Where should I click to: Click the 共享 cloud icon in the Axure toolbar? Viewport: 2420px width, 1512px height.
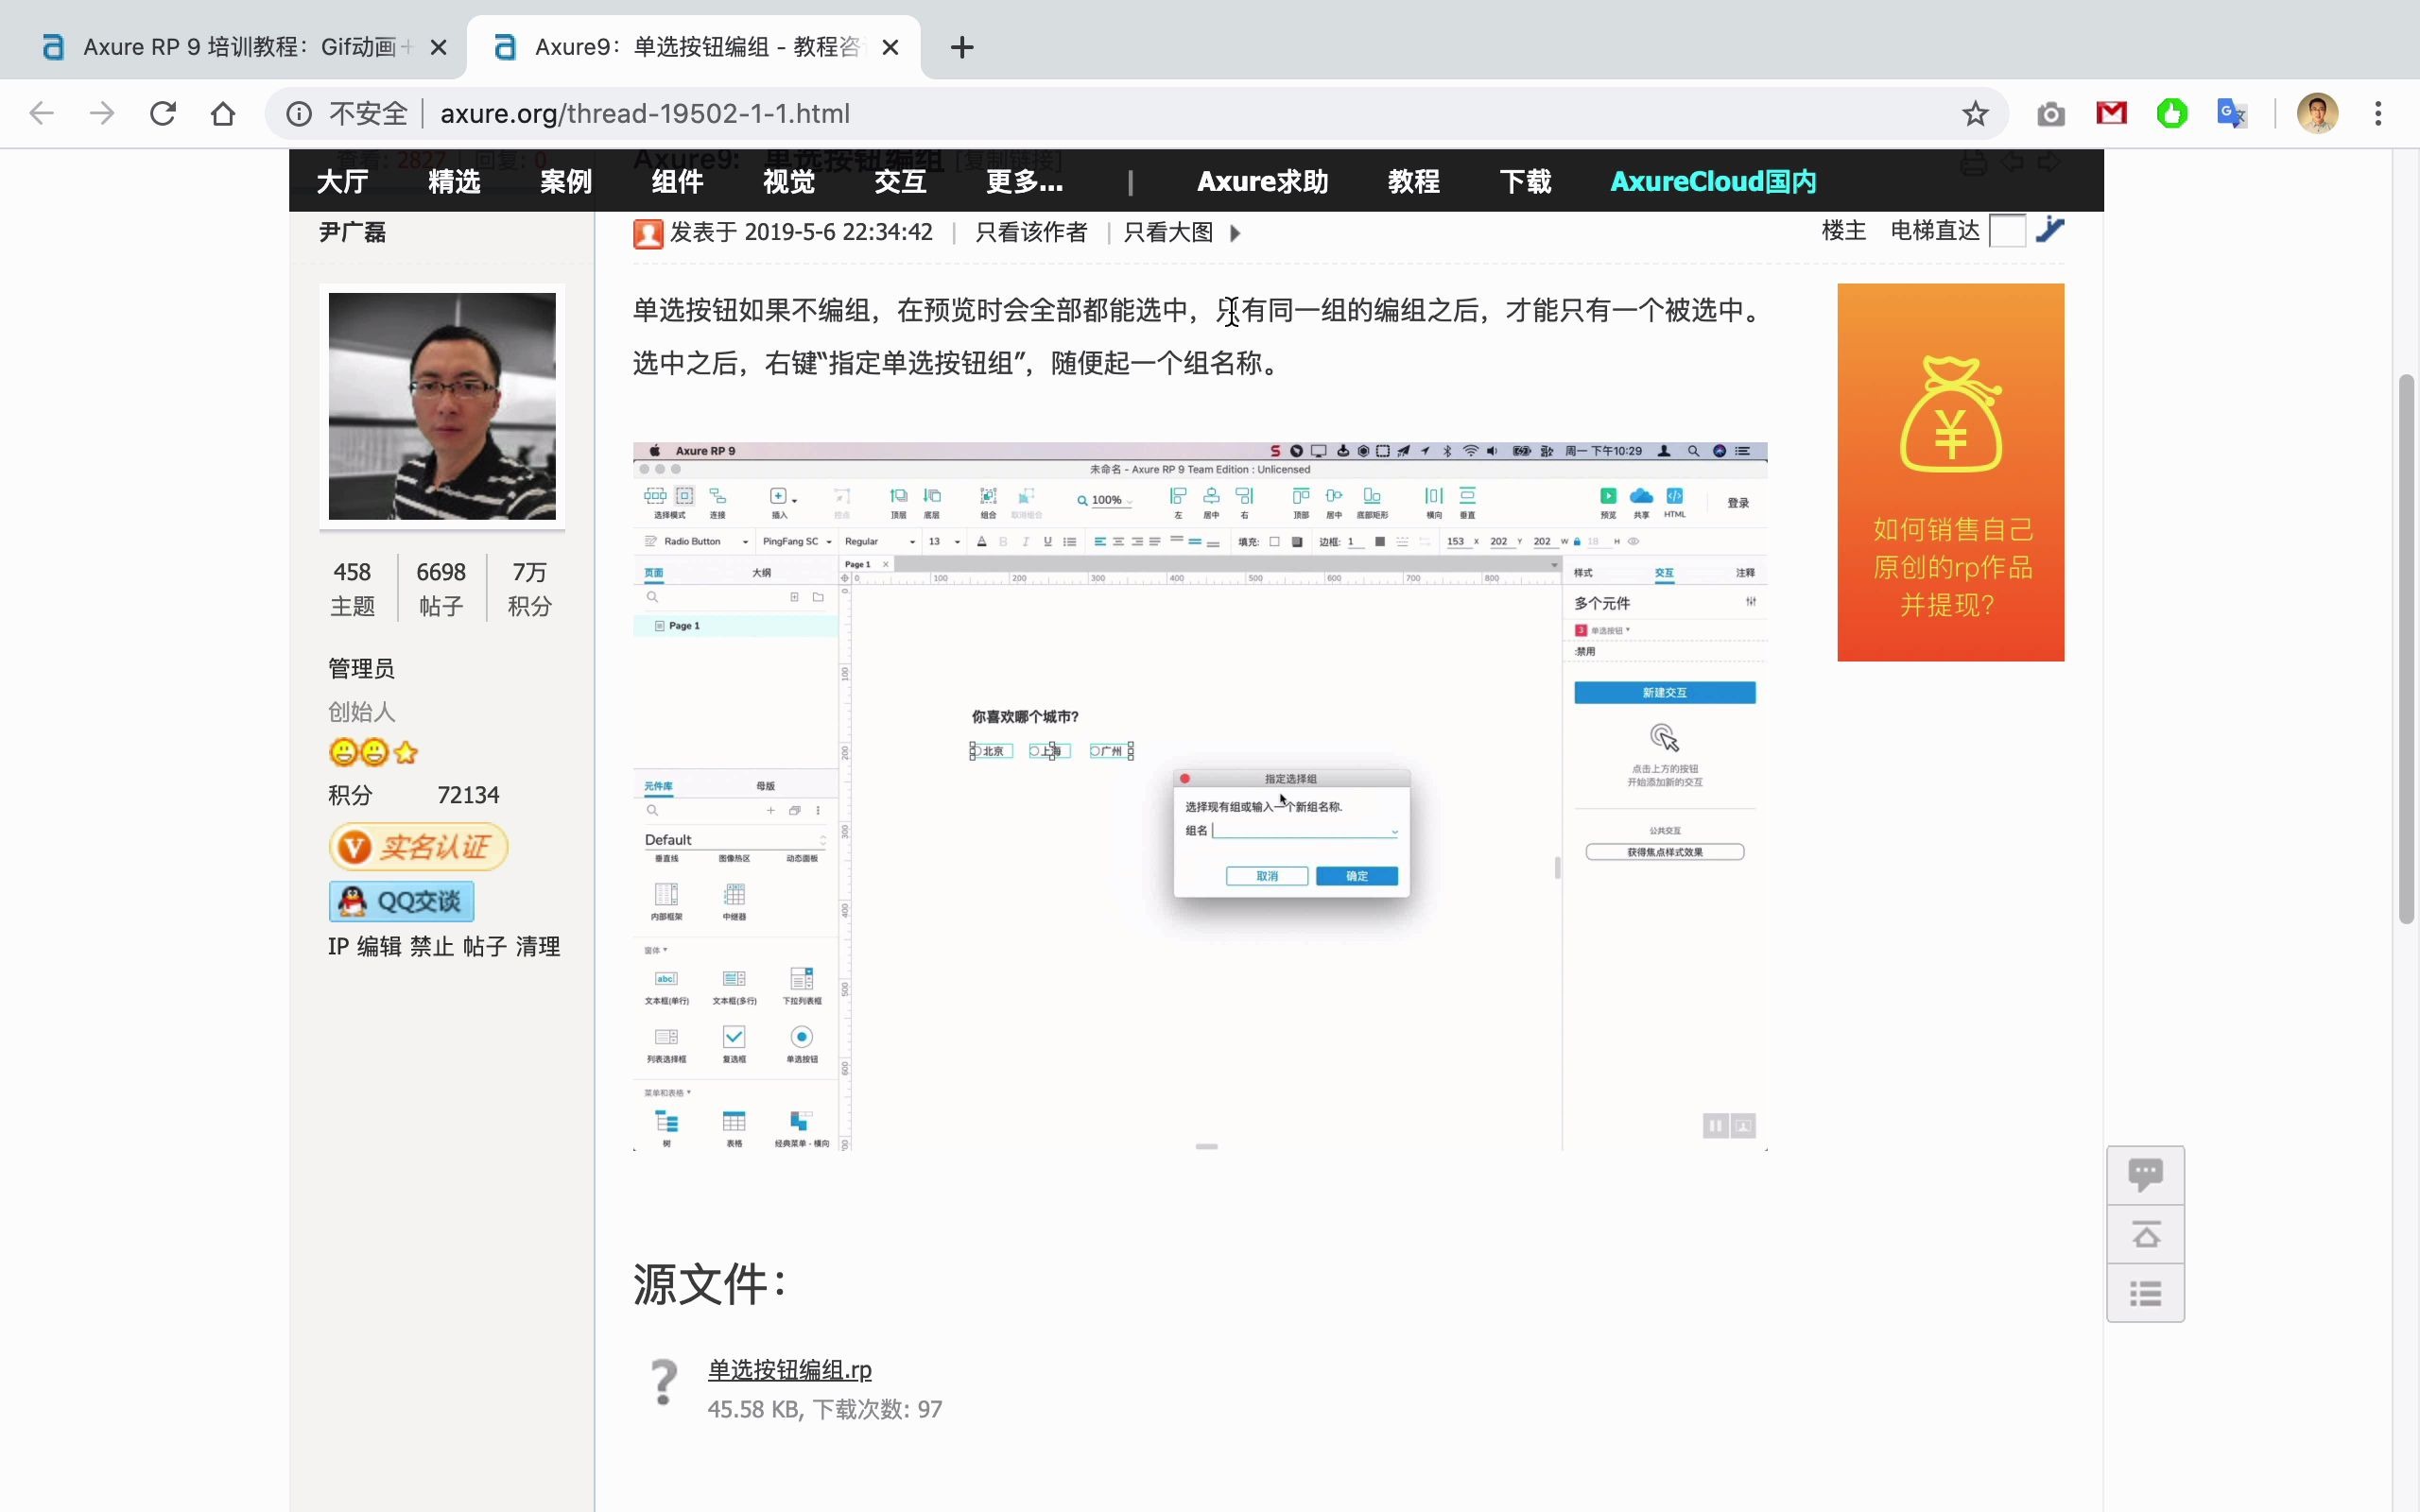pos(1641,496)
